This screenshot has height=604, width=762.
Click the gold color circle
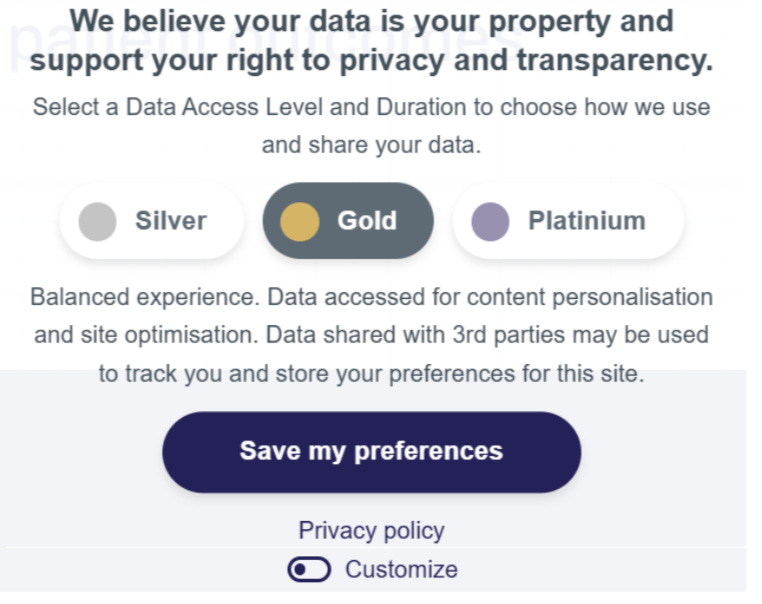point(300,221)
